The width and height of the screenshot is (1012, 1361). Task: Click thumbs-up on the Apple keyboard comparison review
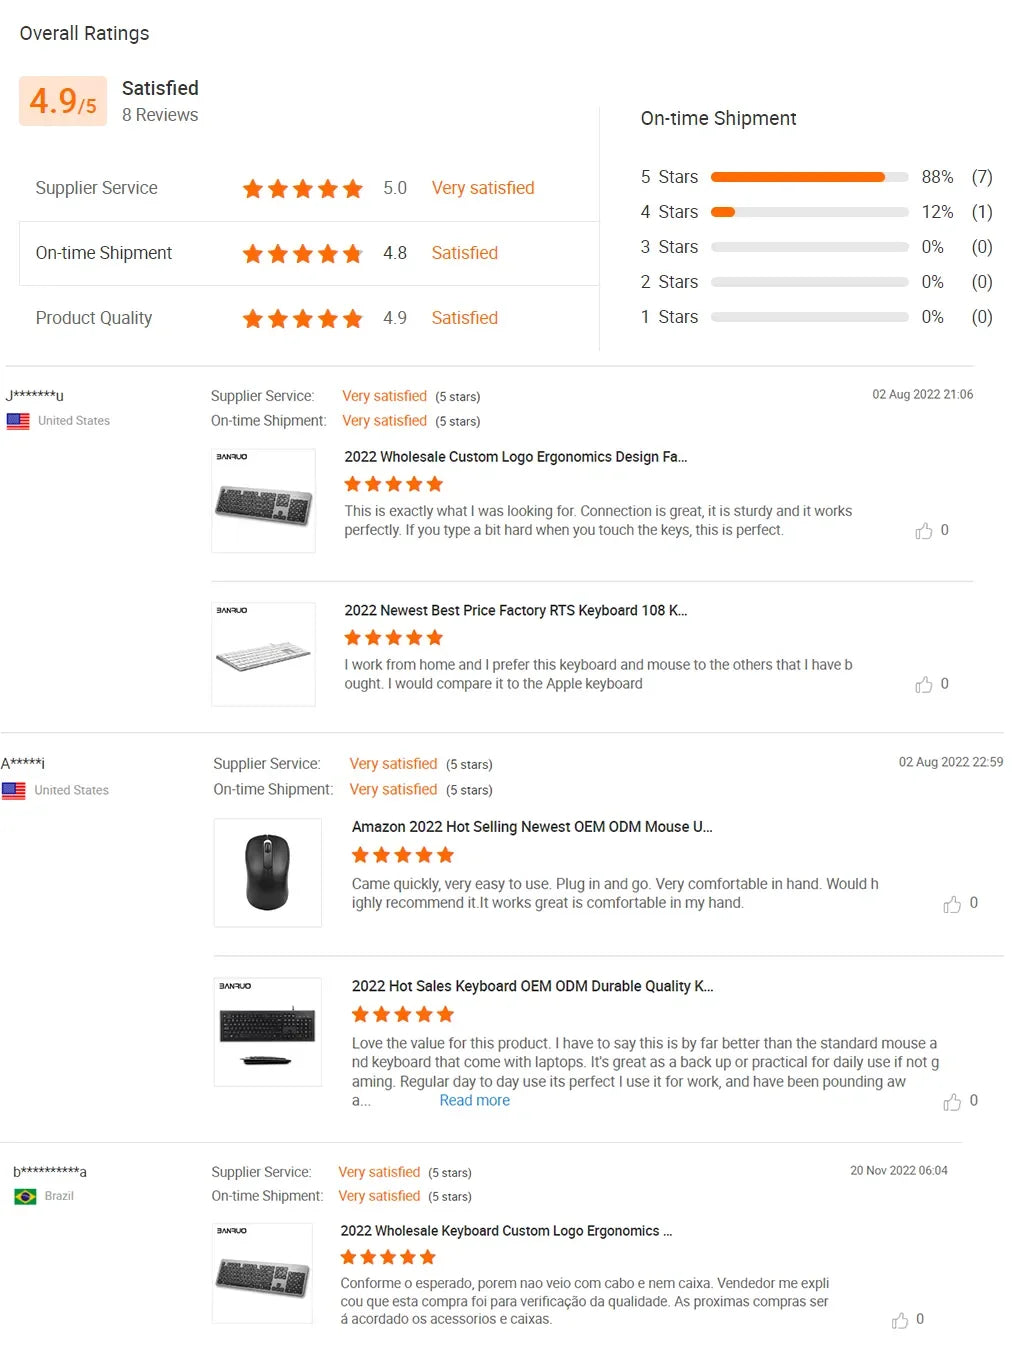tap(924, 685)
